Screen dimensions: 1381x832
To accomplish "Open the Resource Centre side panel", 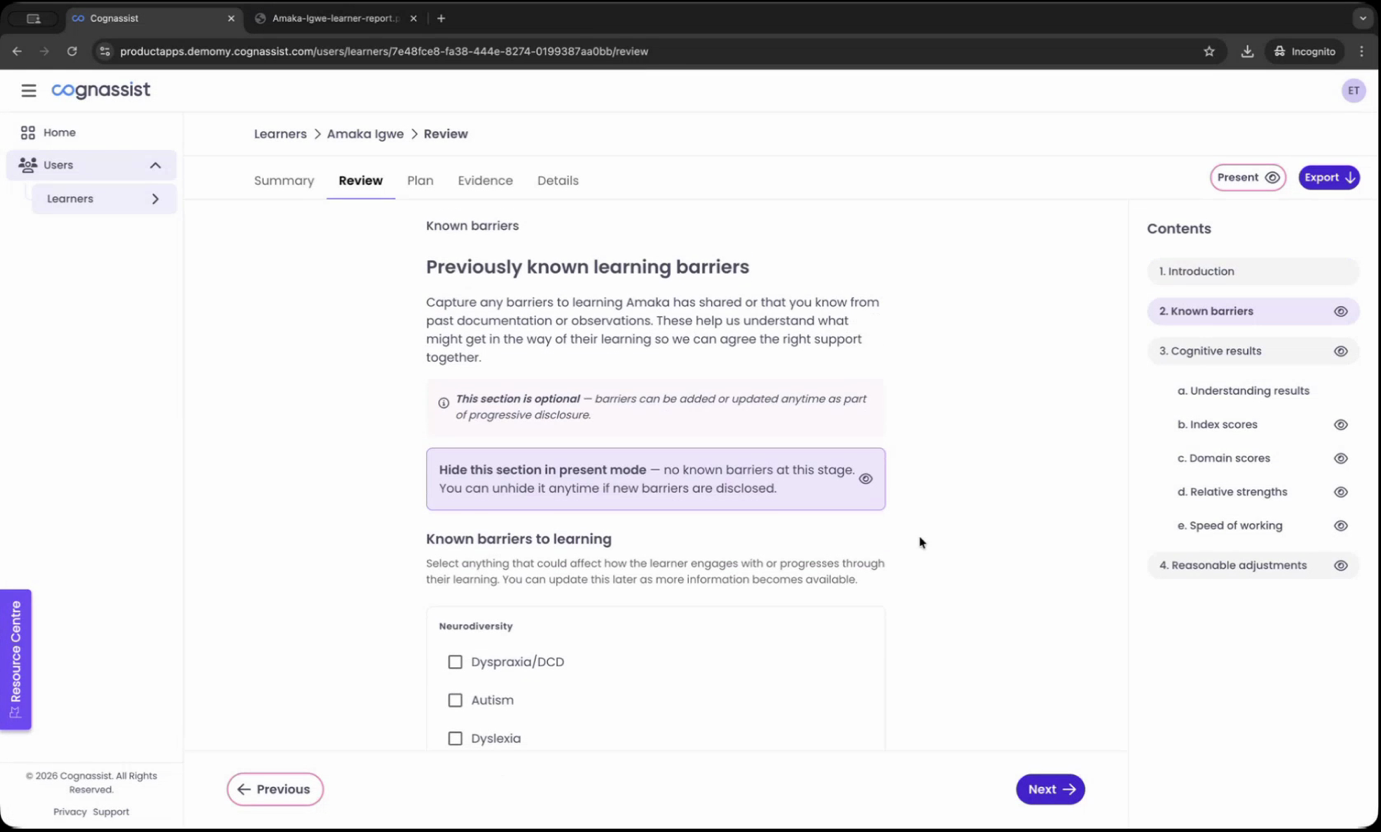I will click(15, 659).
